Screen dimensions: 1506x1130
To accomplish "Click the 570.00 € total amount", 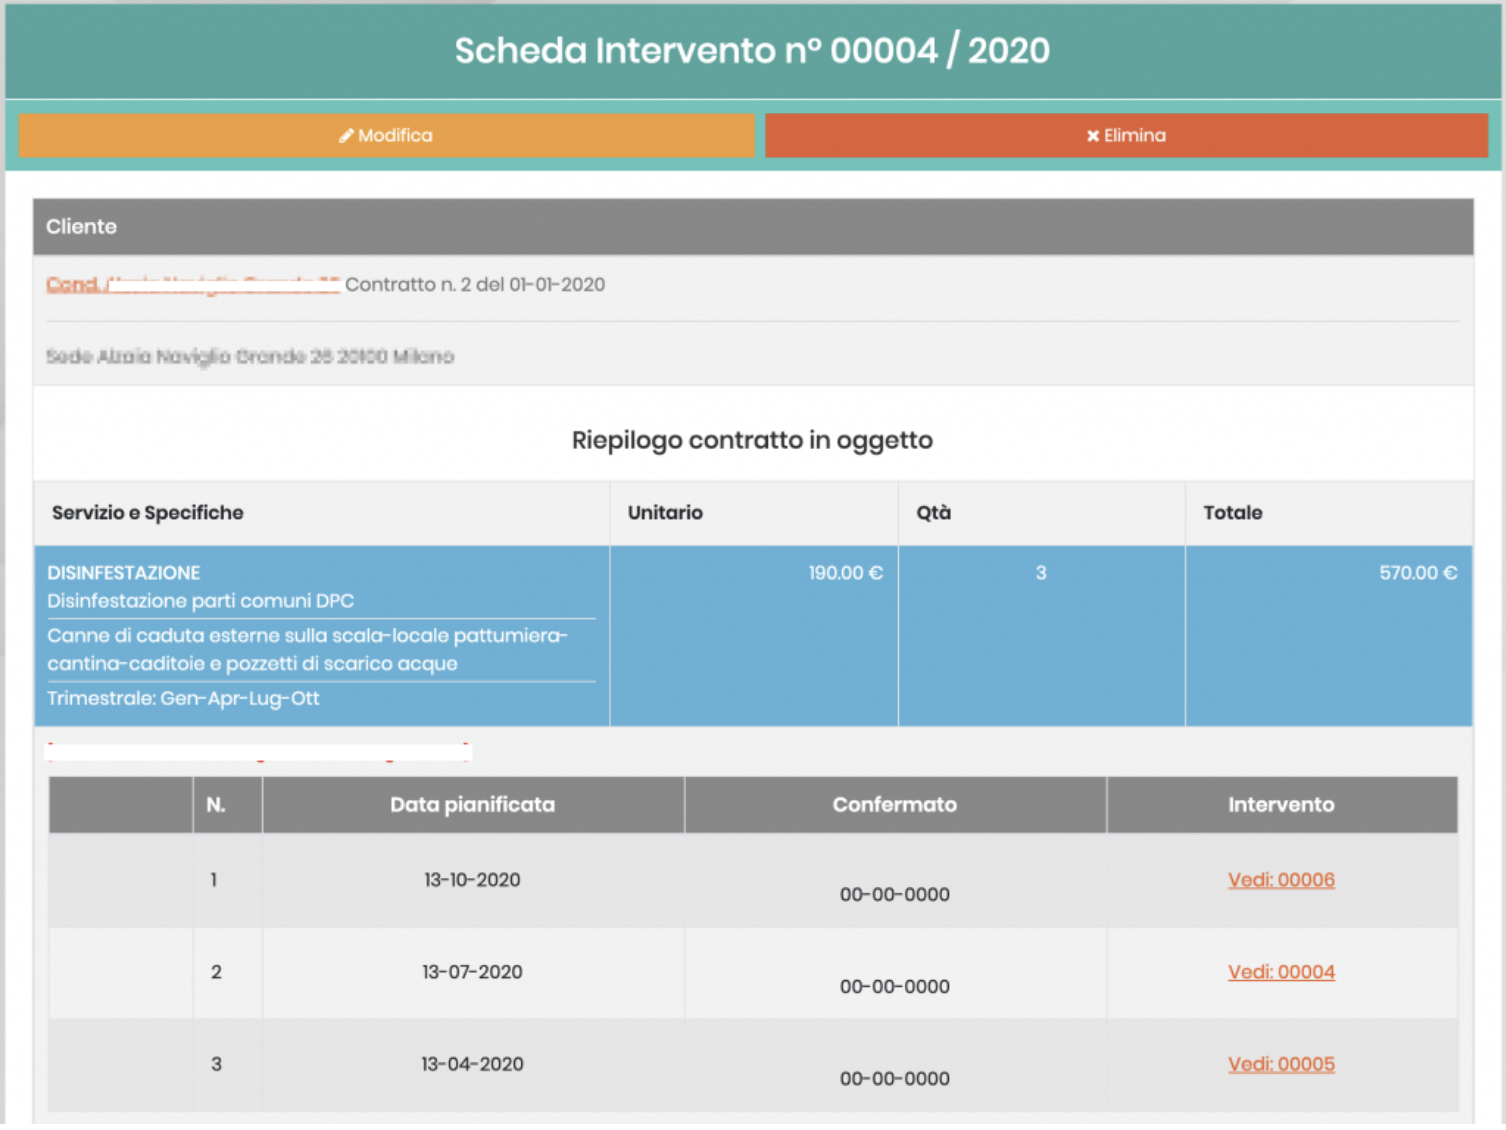I will click(x=1417, y=573).
